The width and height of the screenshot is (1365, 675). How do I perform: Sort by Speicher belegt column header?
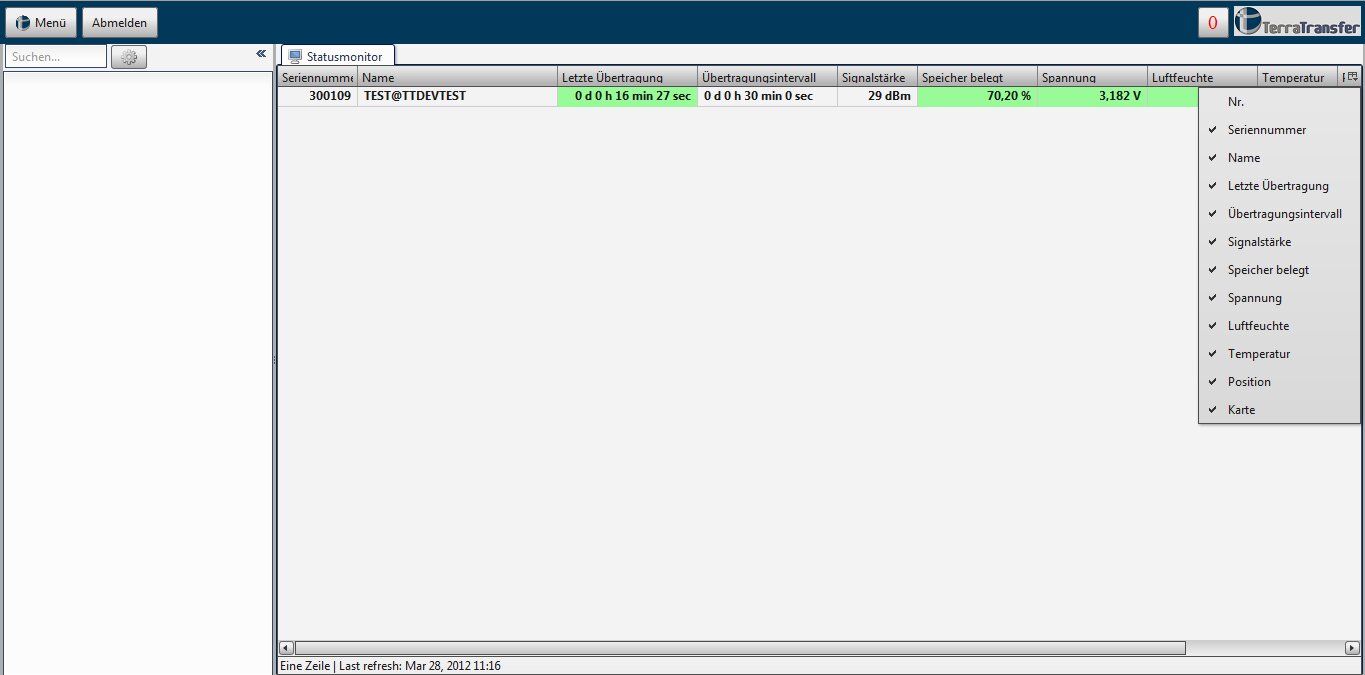coord(977,77)
